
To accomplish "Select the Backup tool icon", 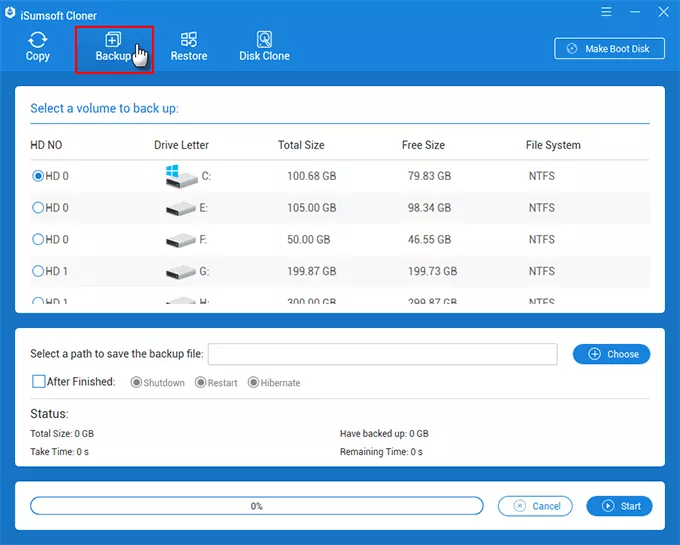I will 113,41.
